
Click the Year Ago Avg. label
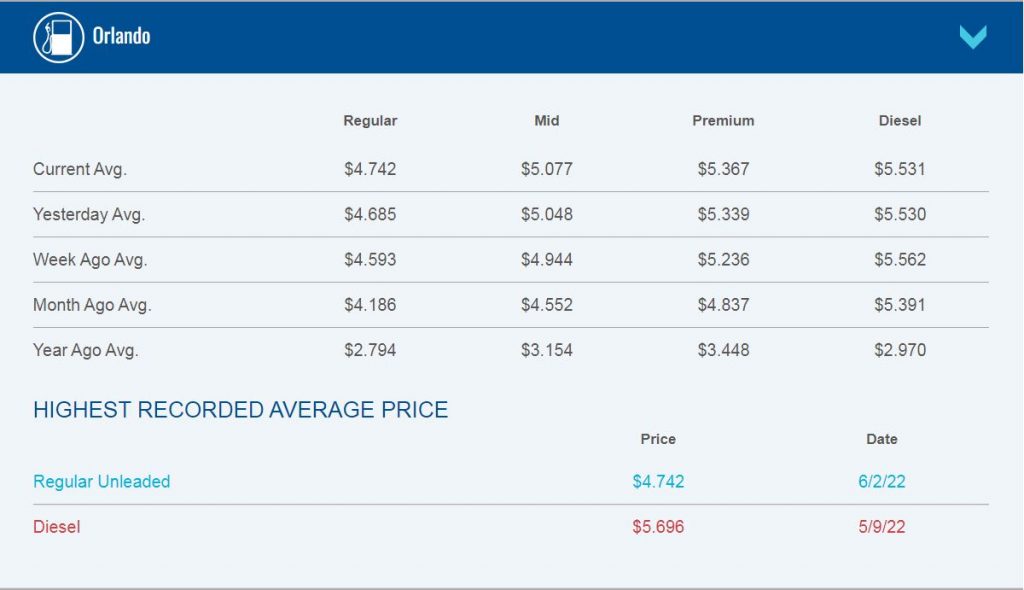tap(86, 350)
